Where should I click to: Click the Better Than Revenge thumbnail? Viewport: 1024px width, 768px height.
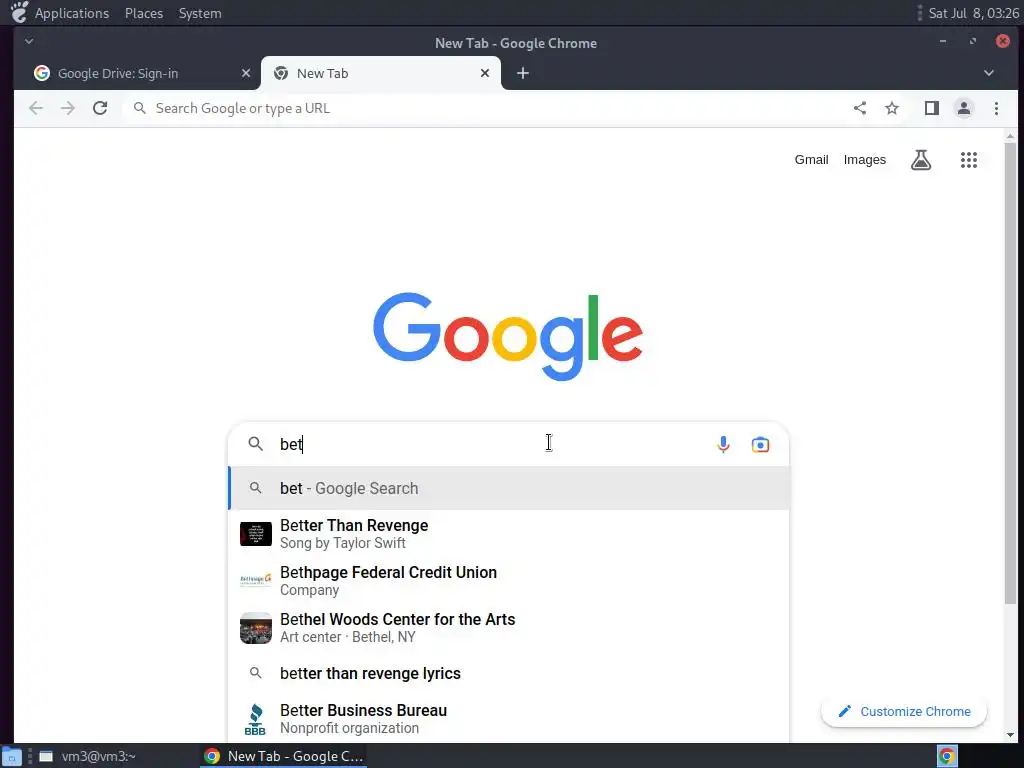click(x=256, y=534)
